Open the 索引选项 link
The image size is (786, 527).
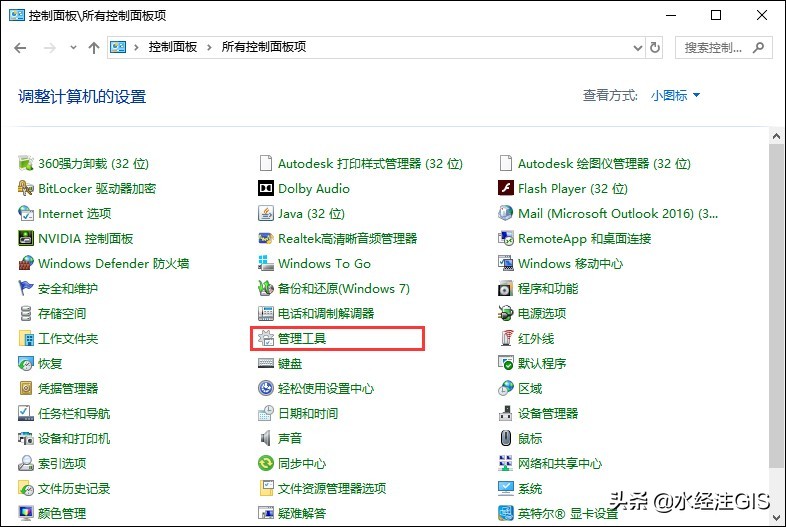point(62,463)
